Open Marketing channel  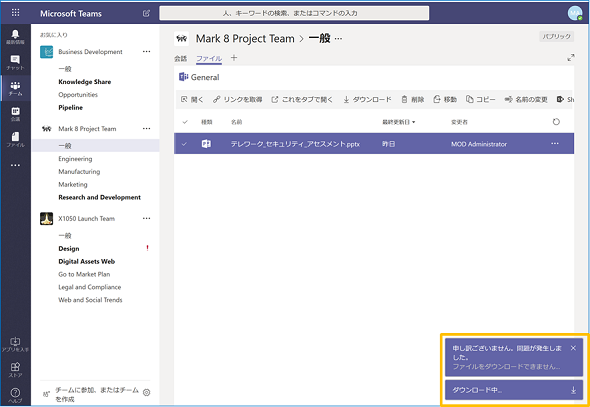coord(73,184)
